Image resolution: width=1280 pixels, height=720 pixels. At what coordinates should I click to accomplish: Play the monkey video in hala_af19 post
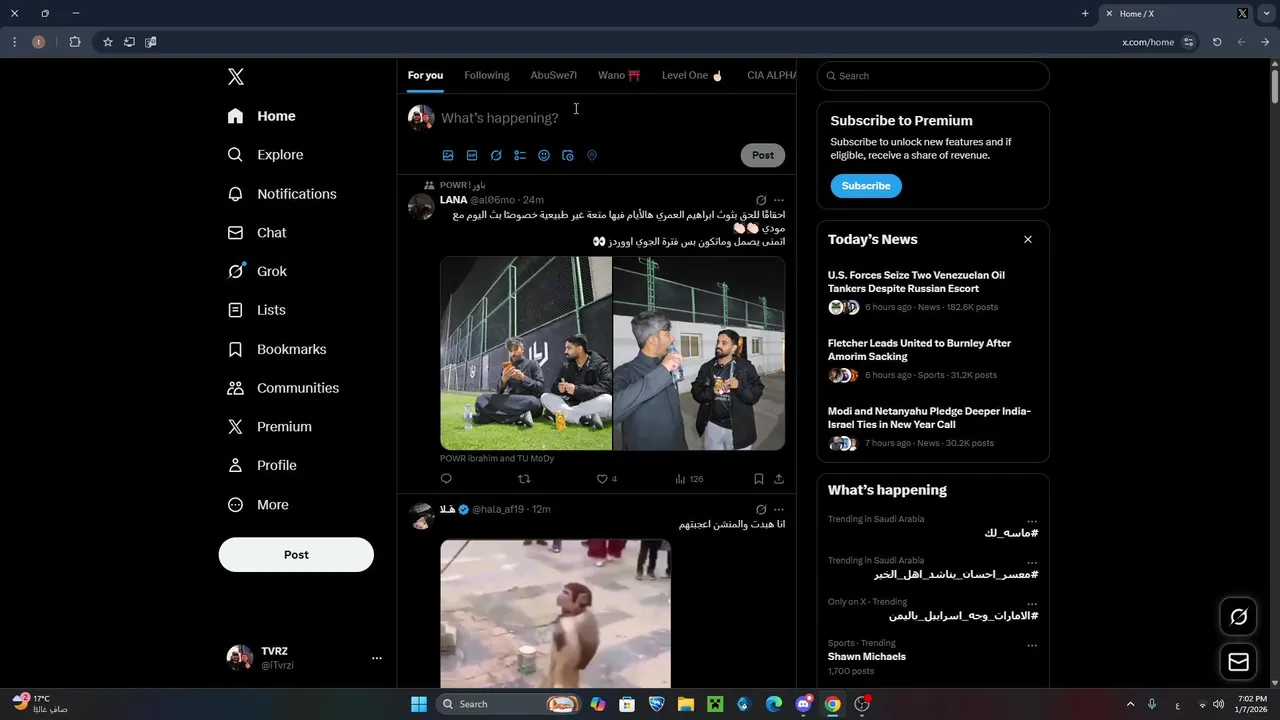point(555,614)
